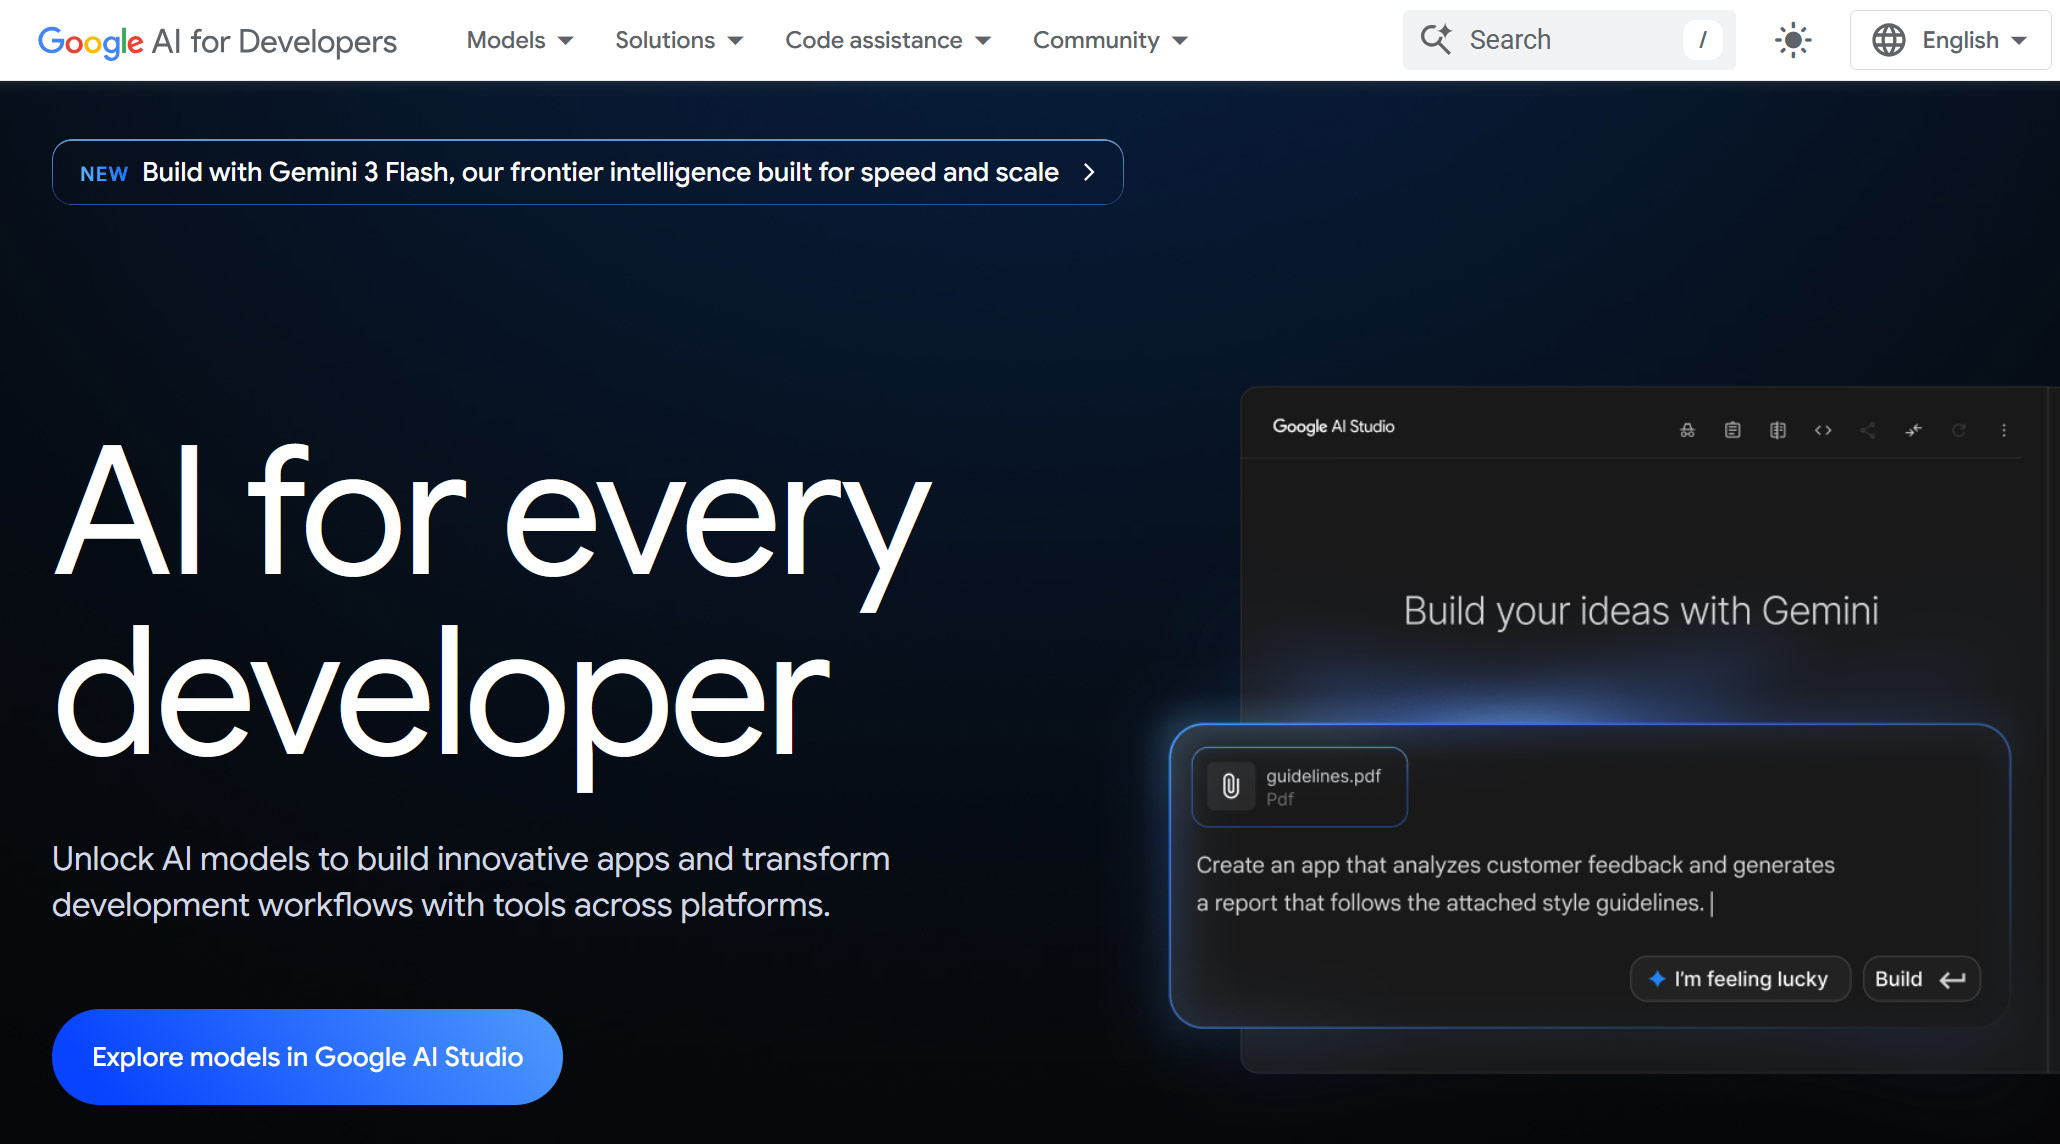This screenshot has height=1144, width=2060.
Task: Click the refresh icon in AI Studio toolbar
Action: (x=1958, y=430)
